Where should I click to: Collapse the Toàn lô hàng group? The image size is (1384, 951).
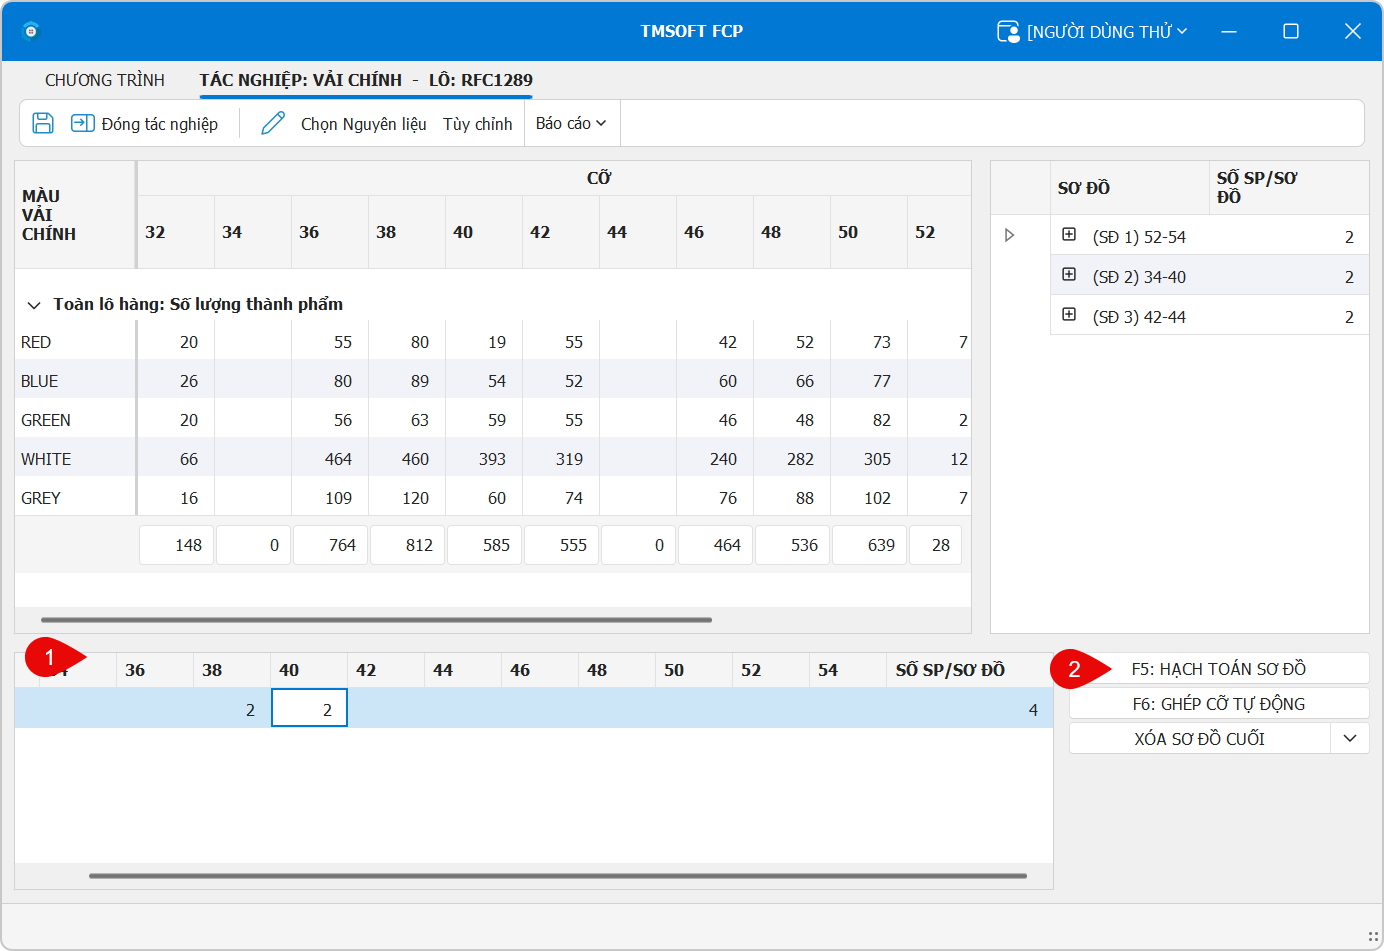coord(34,305)
